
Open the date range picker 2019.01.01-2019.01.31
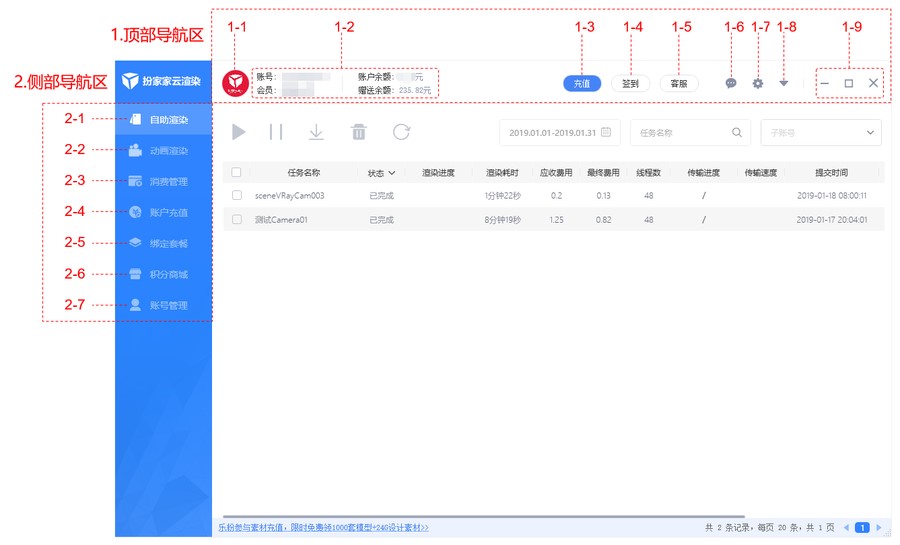tap(559, 132)
